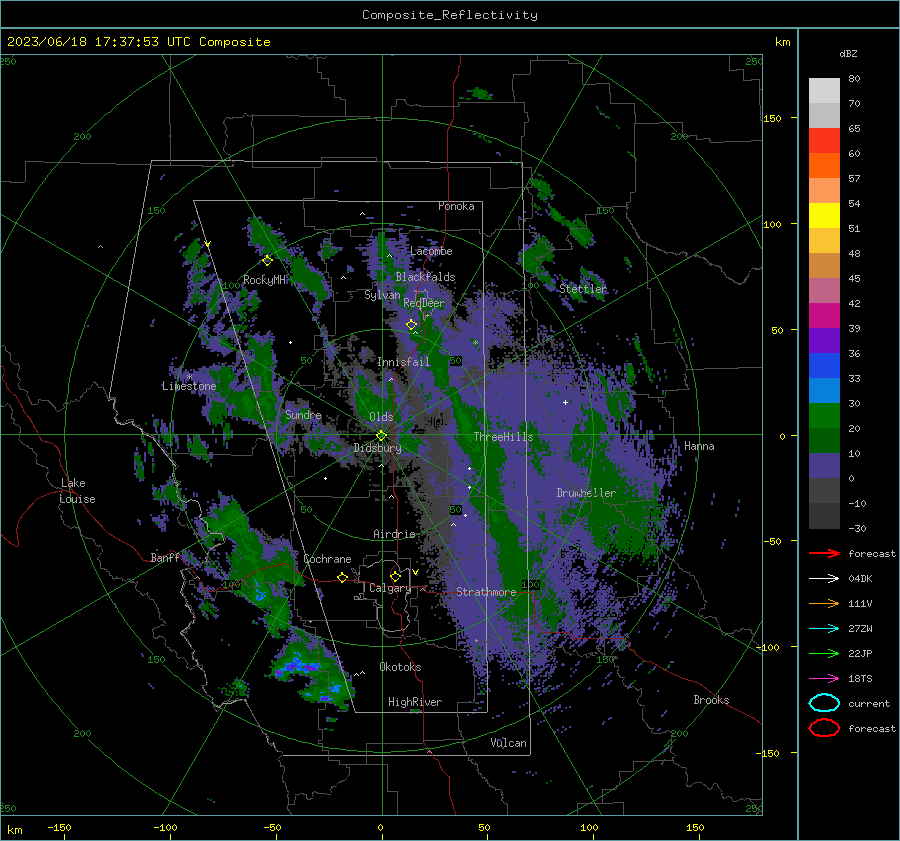Select the Vulcan label

(x=509, y=743)
